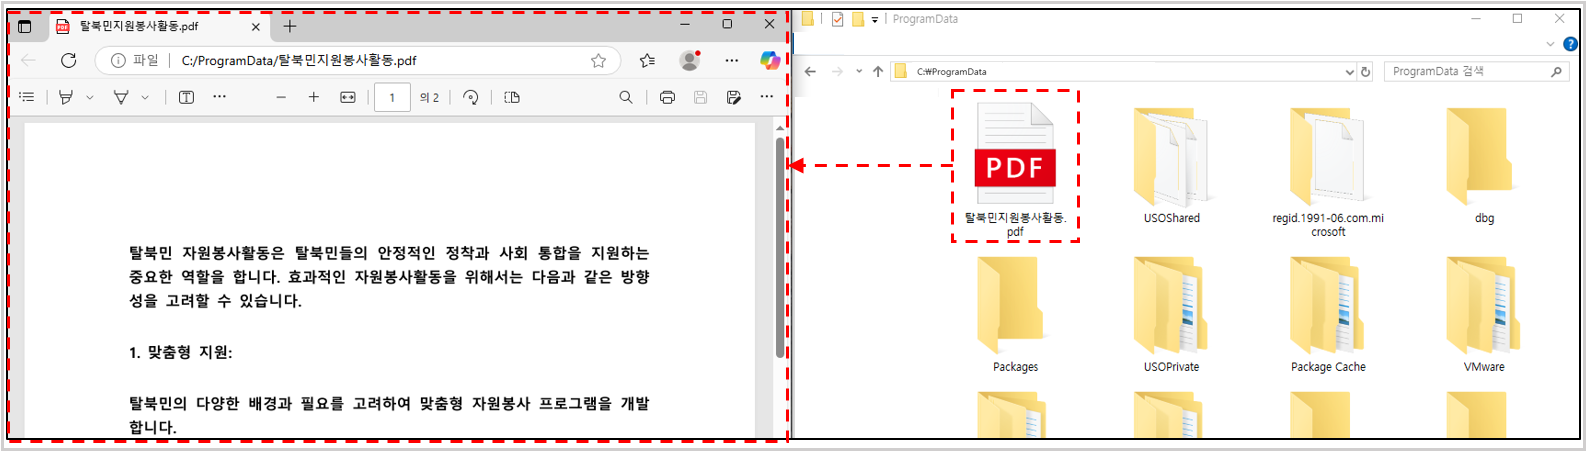Click New folder icon in Explorer title bar
1586x451 pixels.
coord(857,19)
